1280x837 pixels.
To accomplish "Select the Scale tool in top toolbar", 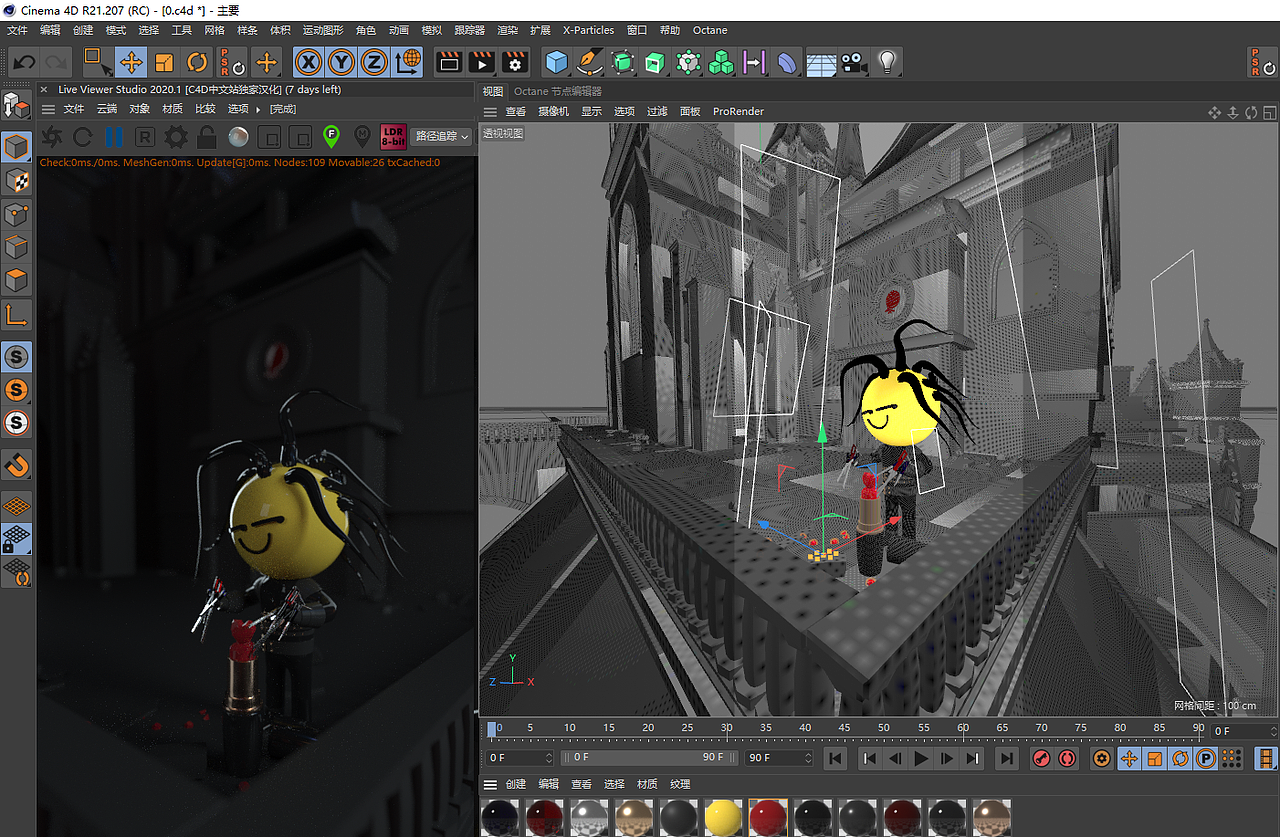I will [x=164, y=62].
